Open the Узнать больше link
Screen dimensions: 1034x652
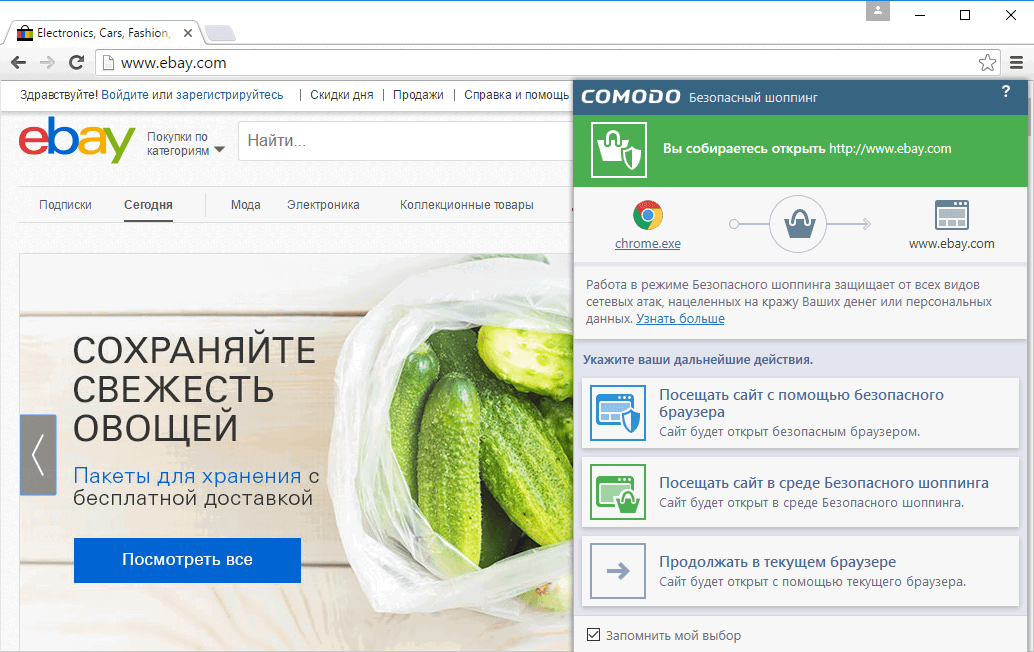click(680, 318)
